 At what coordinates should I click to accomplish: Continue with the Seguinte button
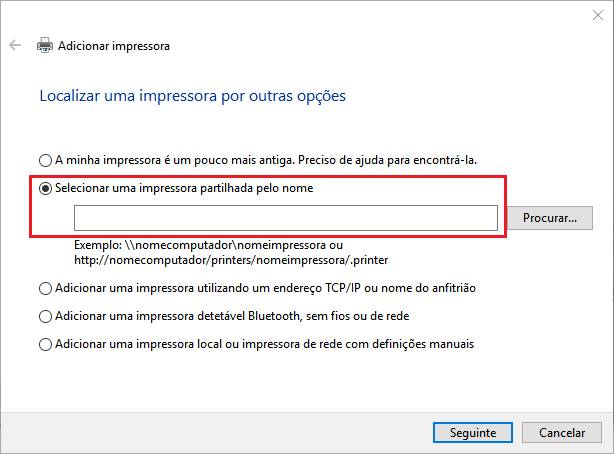473,432
